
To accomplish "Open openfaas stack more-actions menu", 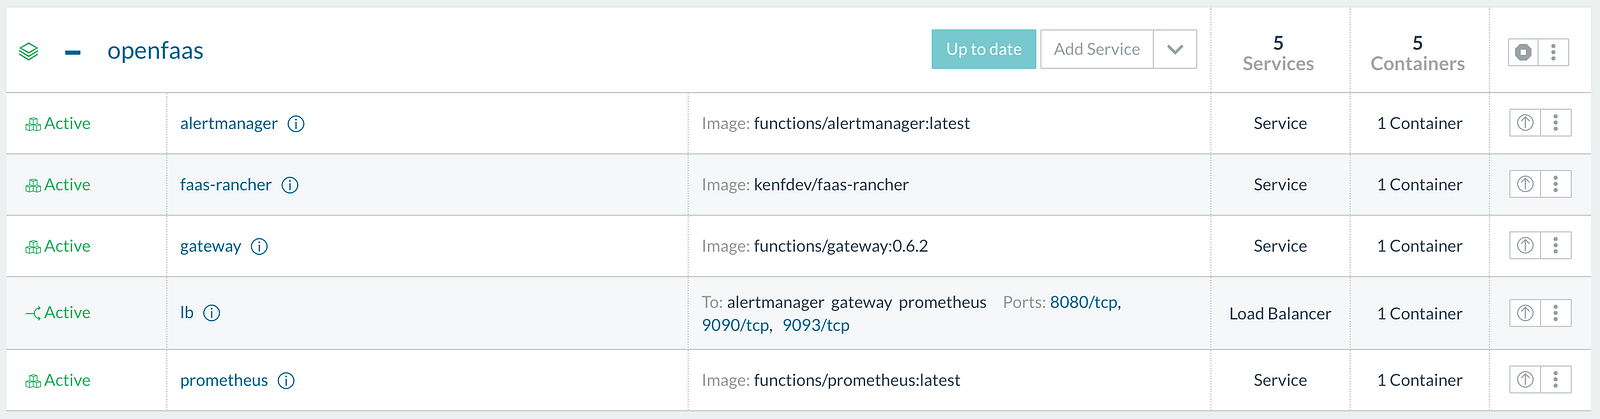I will pos(1553,52).
